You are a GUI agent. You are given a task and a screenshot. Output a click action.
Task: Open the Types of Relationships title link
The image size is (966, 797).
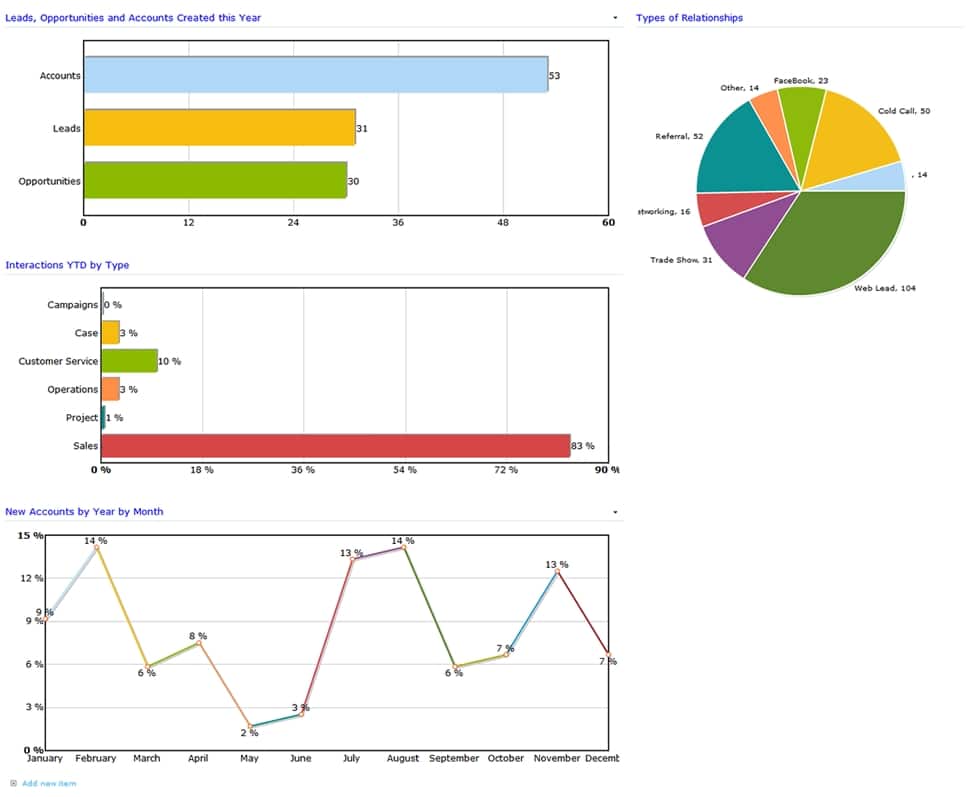pyautogui.click(x=689, y=18)
